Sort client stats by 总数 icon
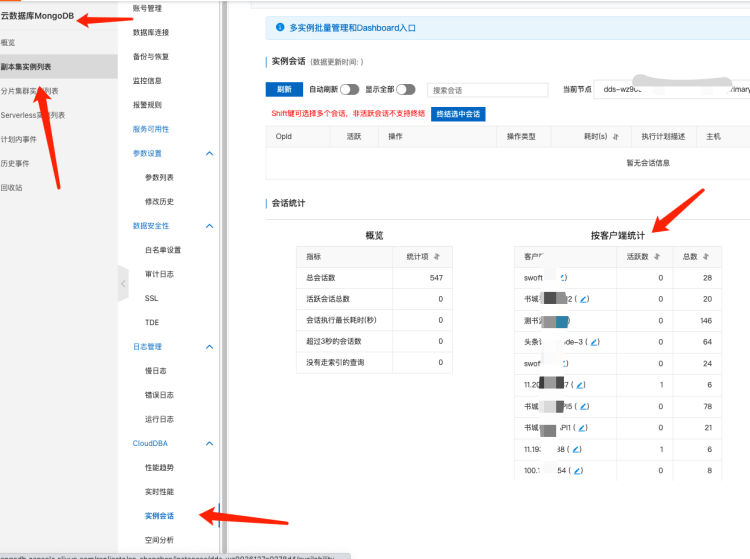This screenshot has width=750, height=559. coord(705,256)
